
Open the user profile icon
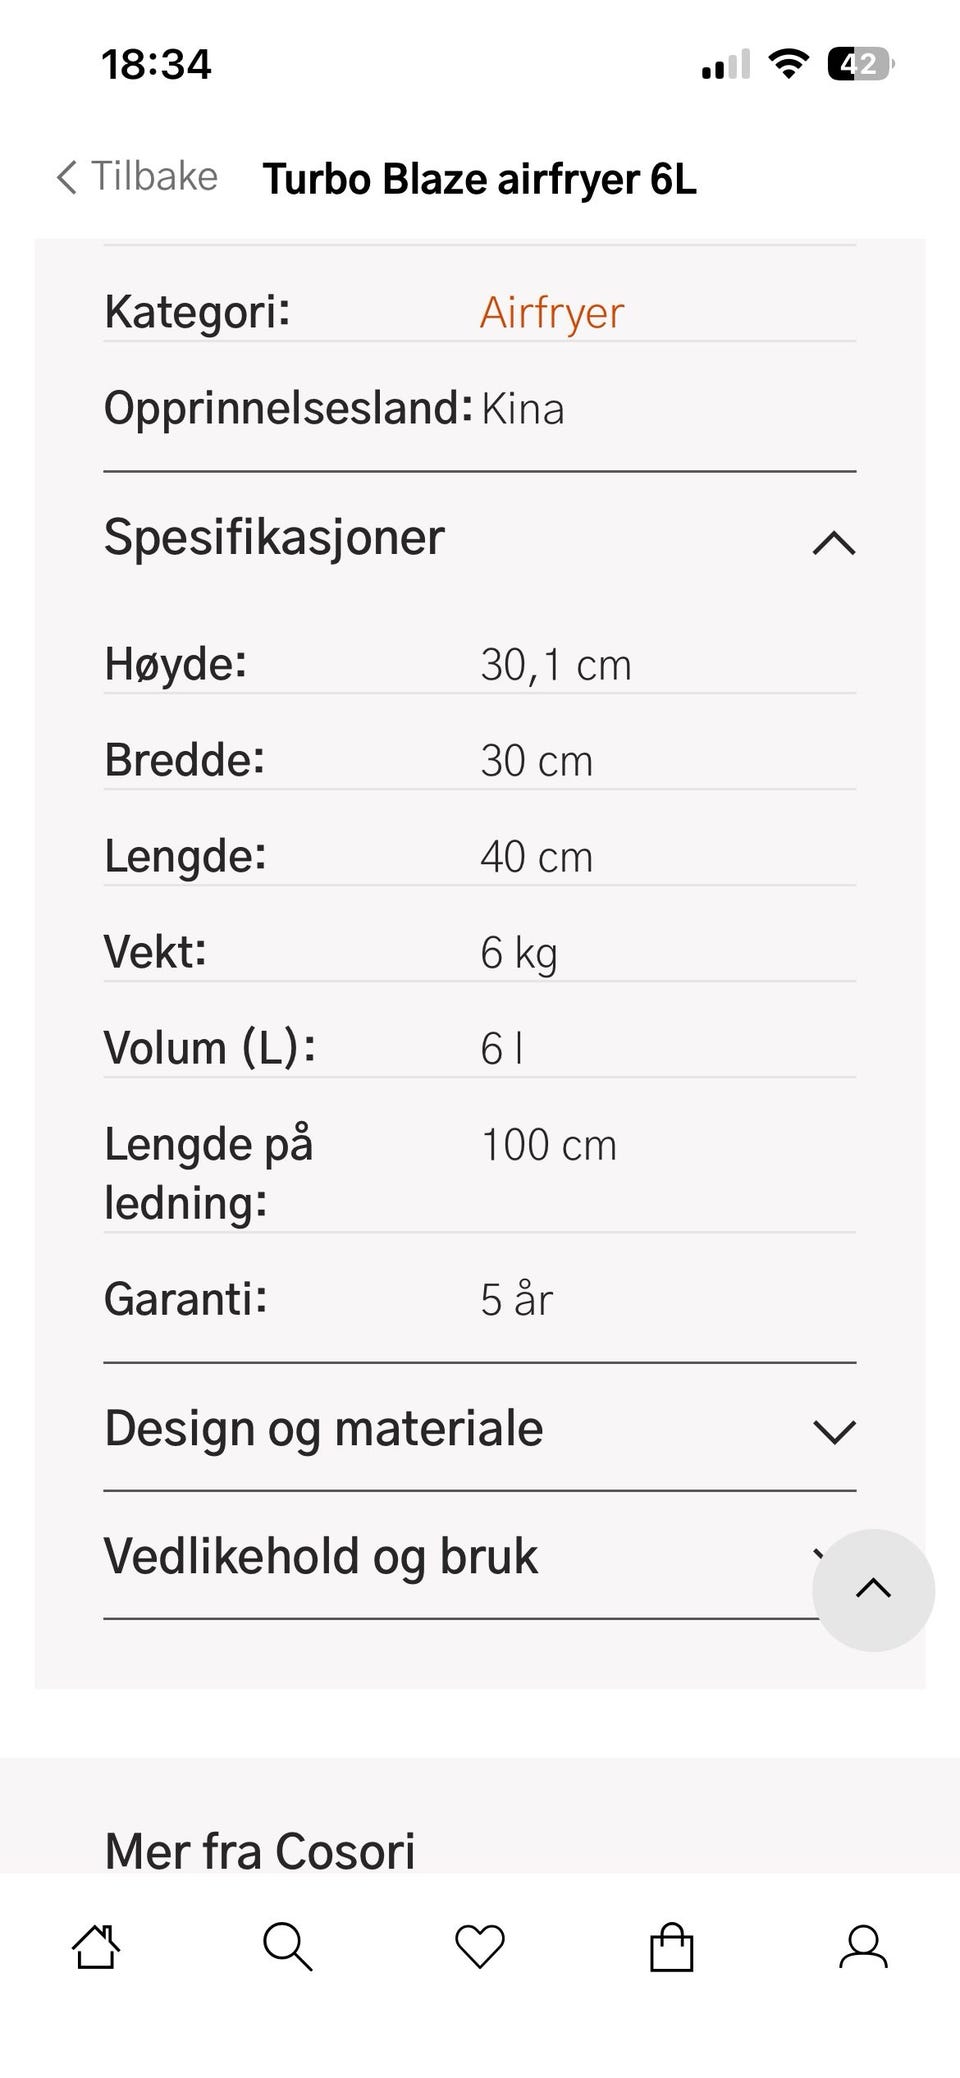(864, 1947)
